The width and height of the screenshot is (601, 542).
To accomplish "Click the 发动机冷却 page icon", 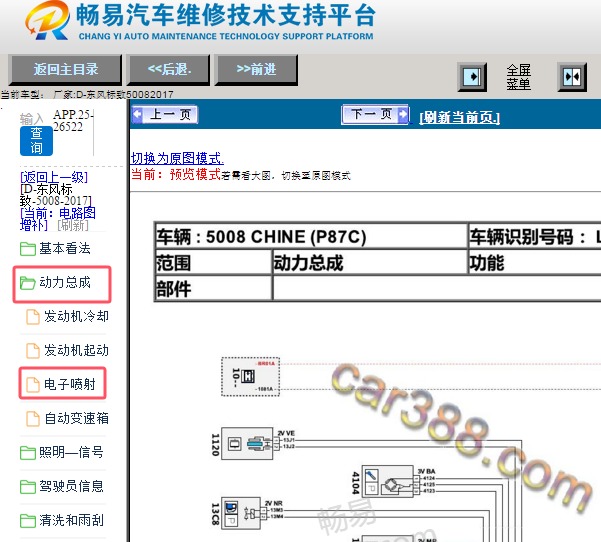I will pyautogui.click(x=33, y=317).
